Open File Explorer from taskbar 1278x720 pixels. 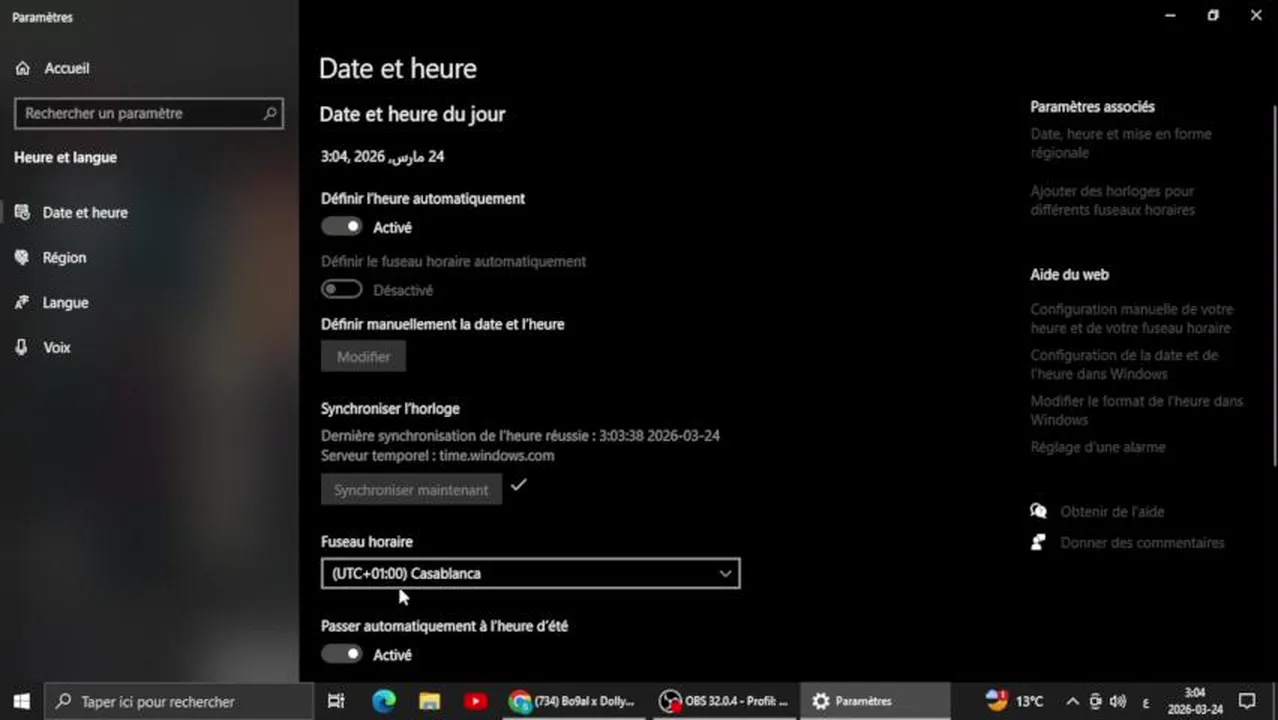[430, 701]
